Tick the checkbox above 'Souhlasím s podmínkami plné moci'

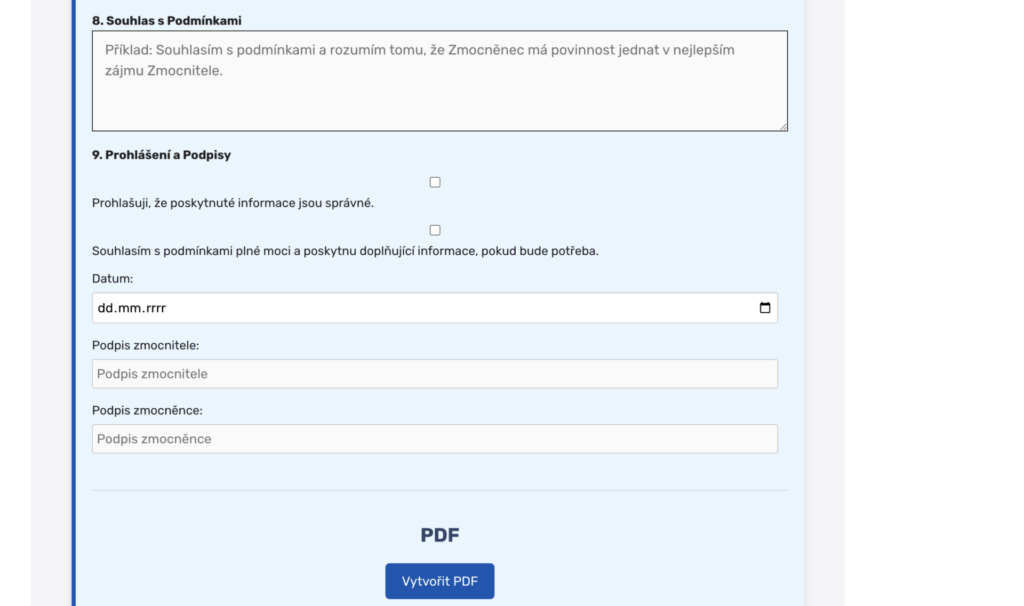coord(435,230)
